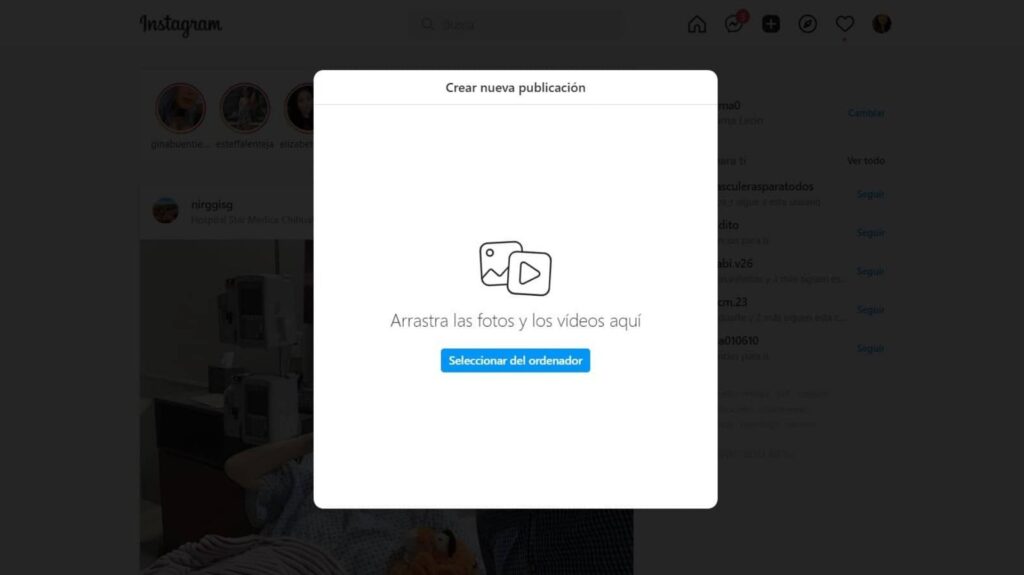The height and width of the screenshot is (575, 1024).
Task: Open the Explore compass icon
Action: click(808, 24)
